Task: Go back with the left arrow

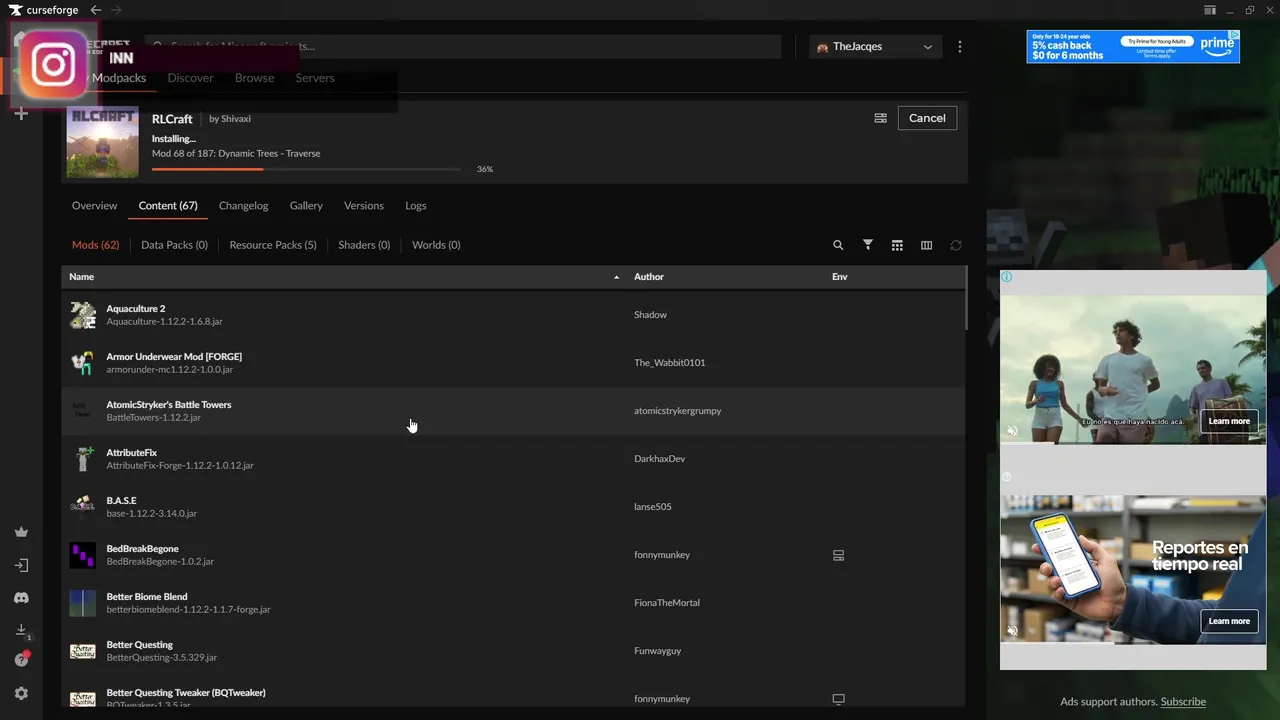Action: [96, 10]
